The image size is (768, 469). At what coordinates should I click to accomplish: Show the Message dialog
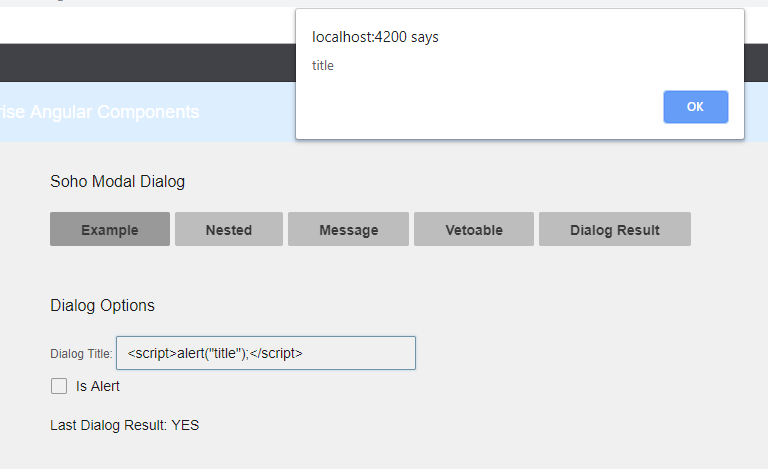(348, 229)
